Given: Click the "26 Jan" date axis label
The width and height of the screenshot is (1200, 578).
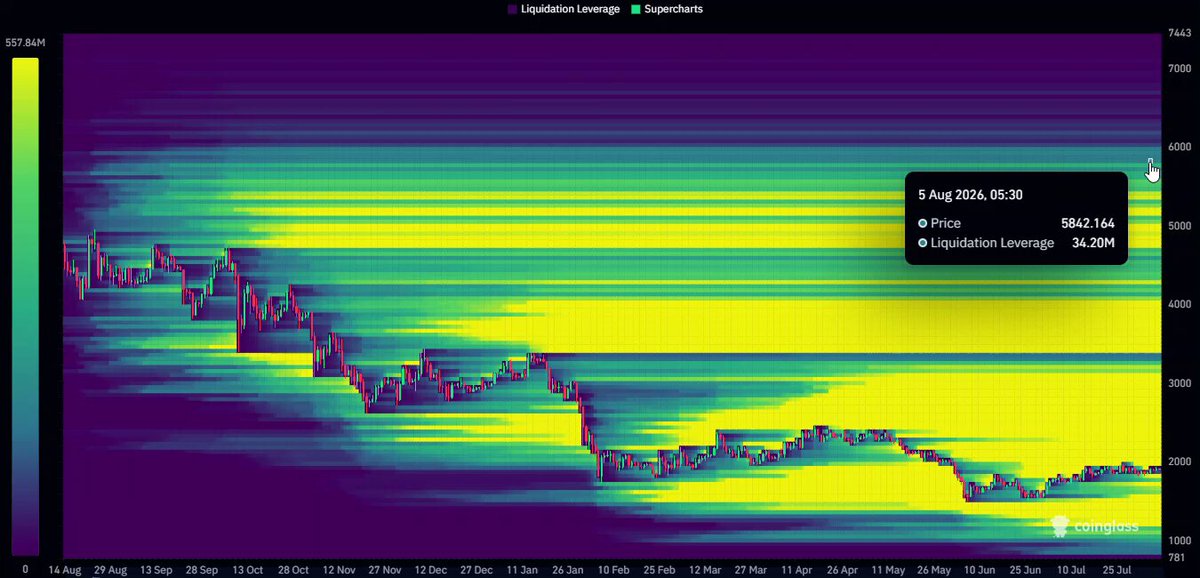Looking at the screenshot, I should pyautogui.click(x=569, y=569).
